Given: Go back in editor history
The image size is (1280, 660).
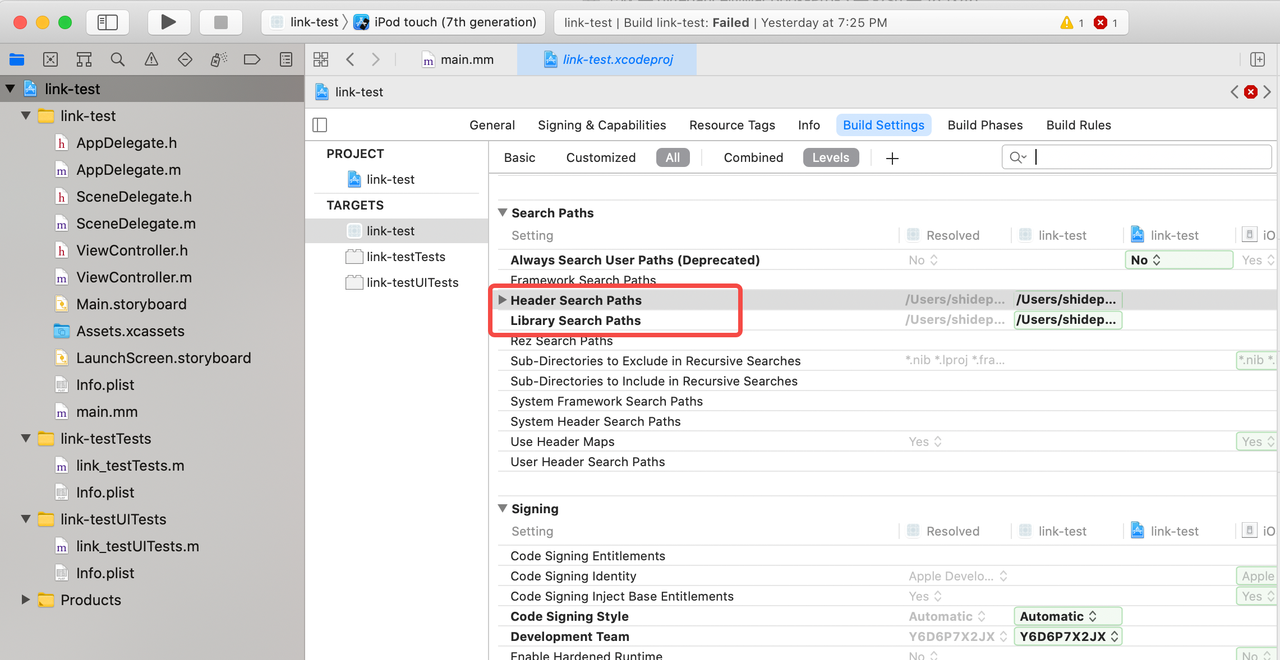Looking at the screenshot, I should click(x=350, y=59).
